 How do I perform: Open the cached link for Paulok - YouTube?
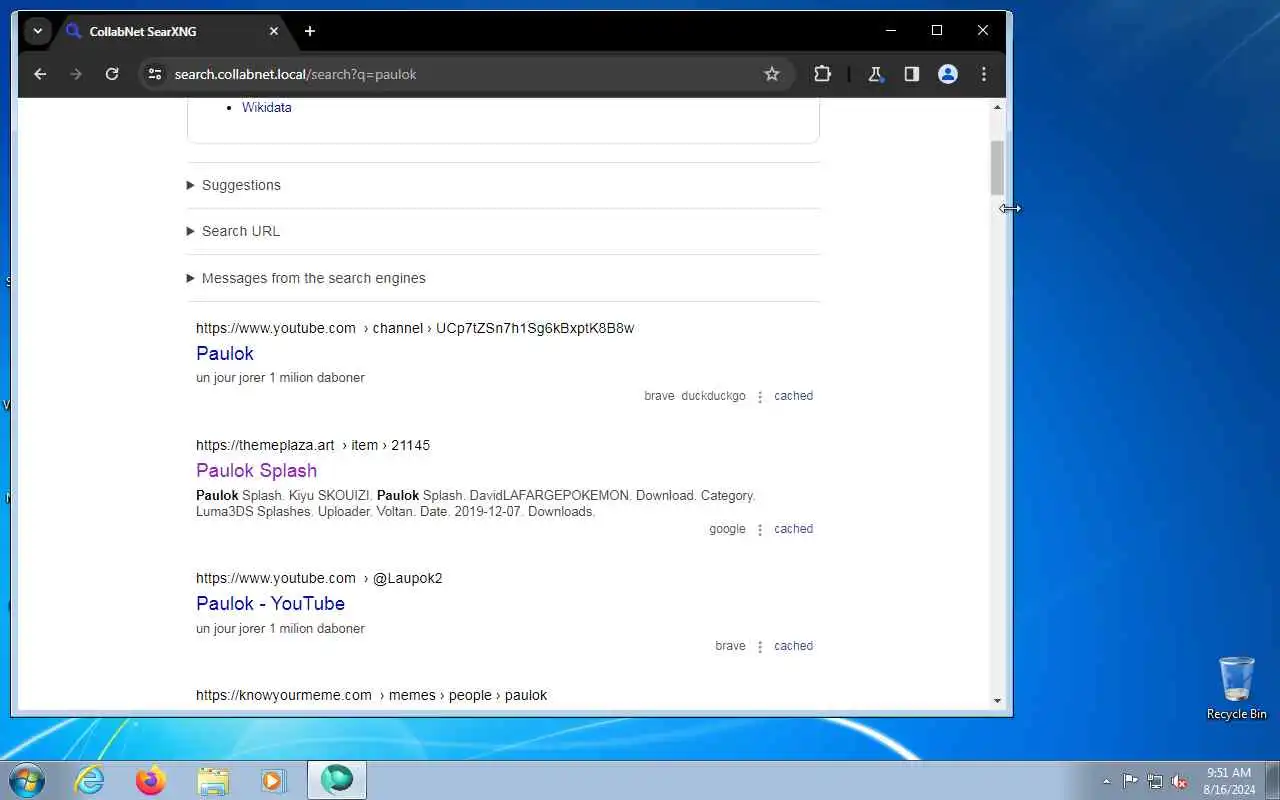[793, 646]
